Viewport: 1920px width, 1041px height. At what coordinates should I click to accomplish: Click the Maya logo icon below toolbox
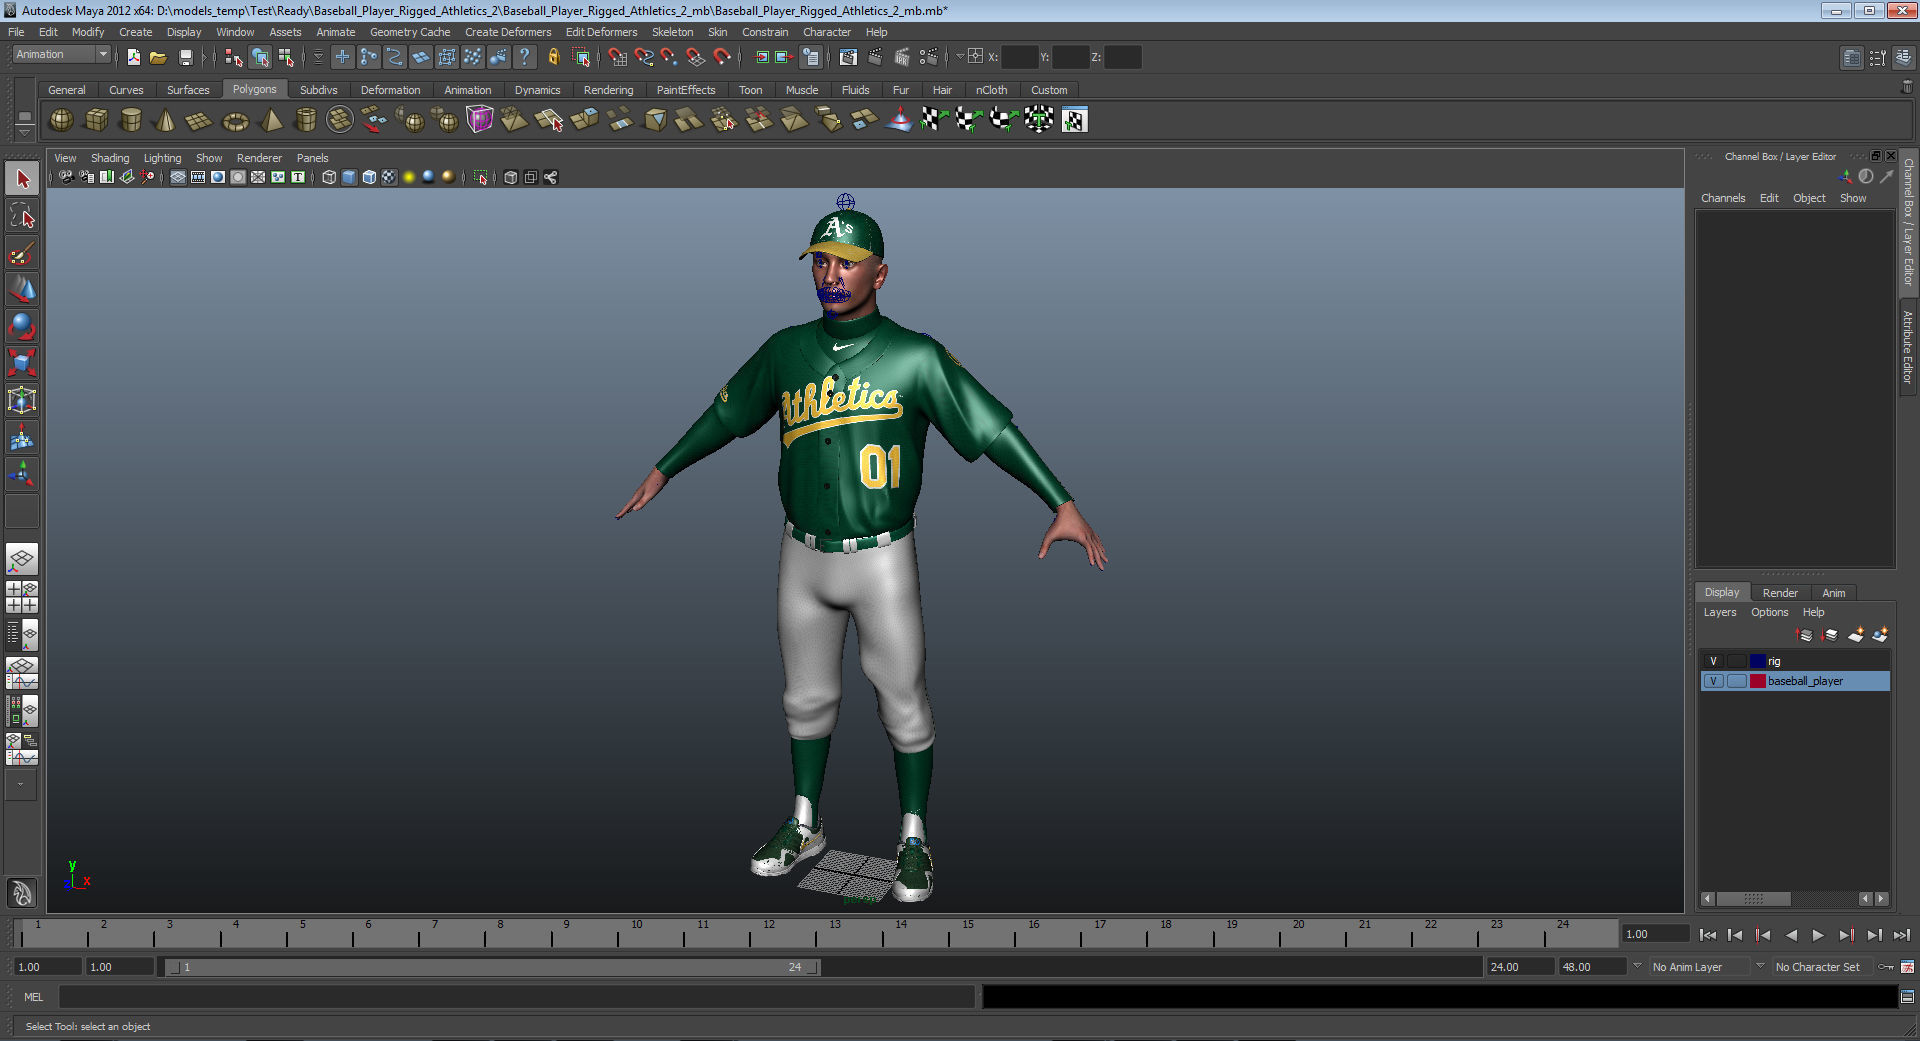pyautogui.click(x=22, y=892)
